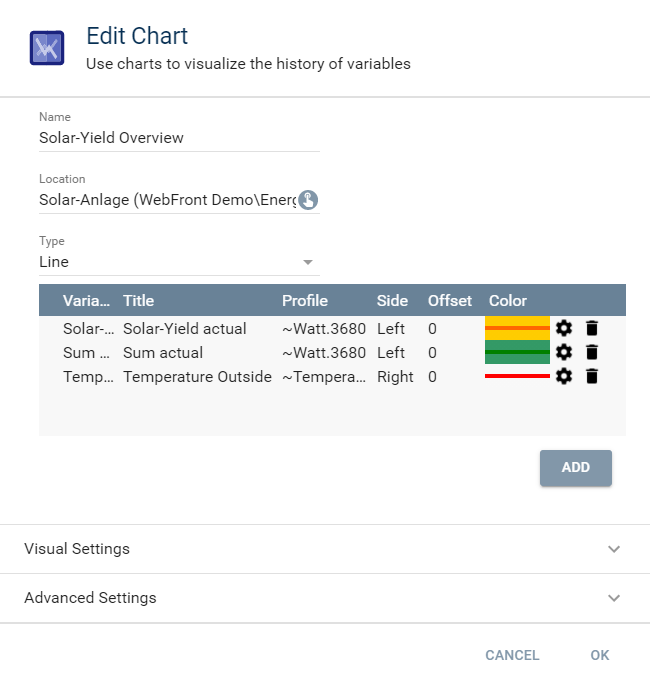The image size is (650, 688).
Task: Open settings gear for Solar-Yield actual row
Action: (564, 328)
